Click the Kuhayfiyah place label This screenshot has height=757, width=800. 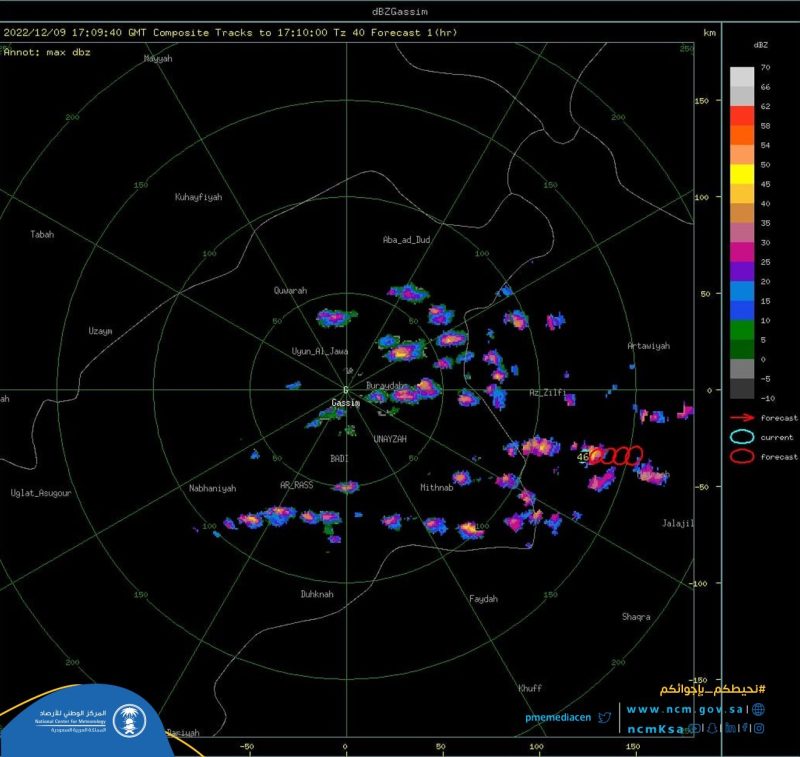[x=198, y=197]
